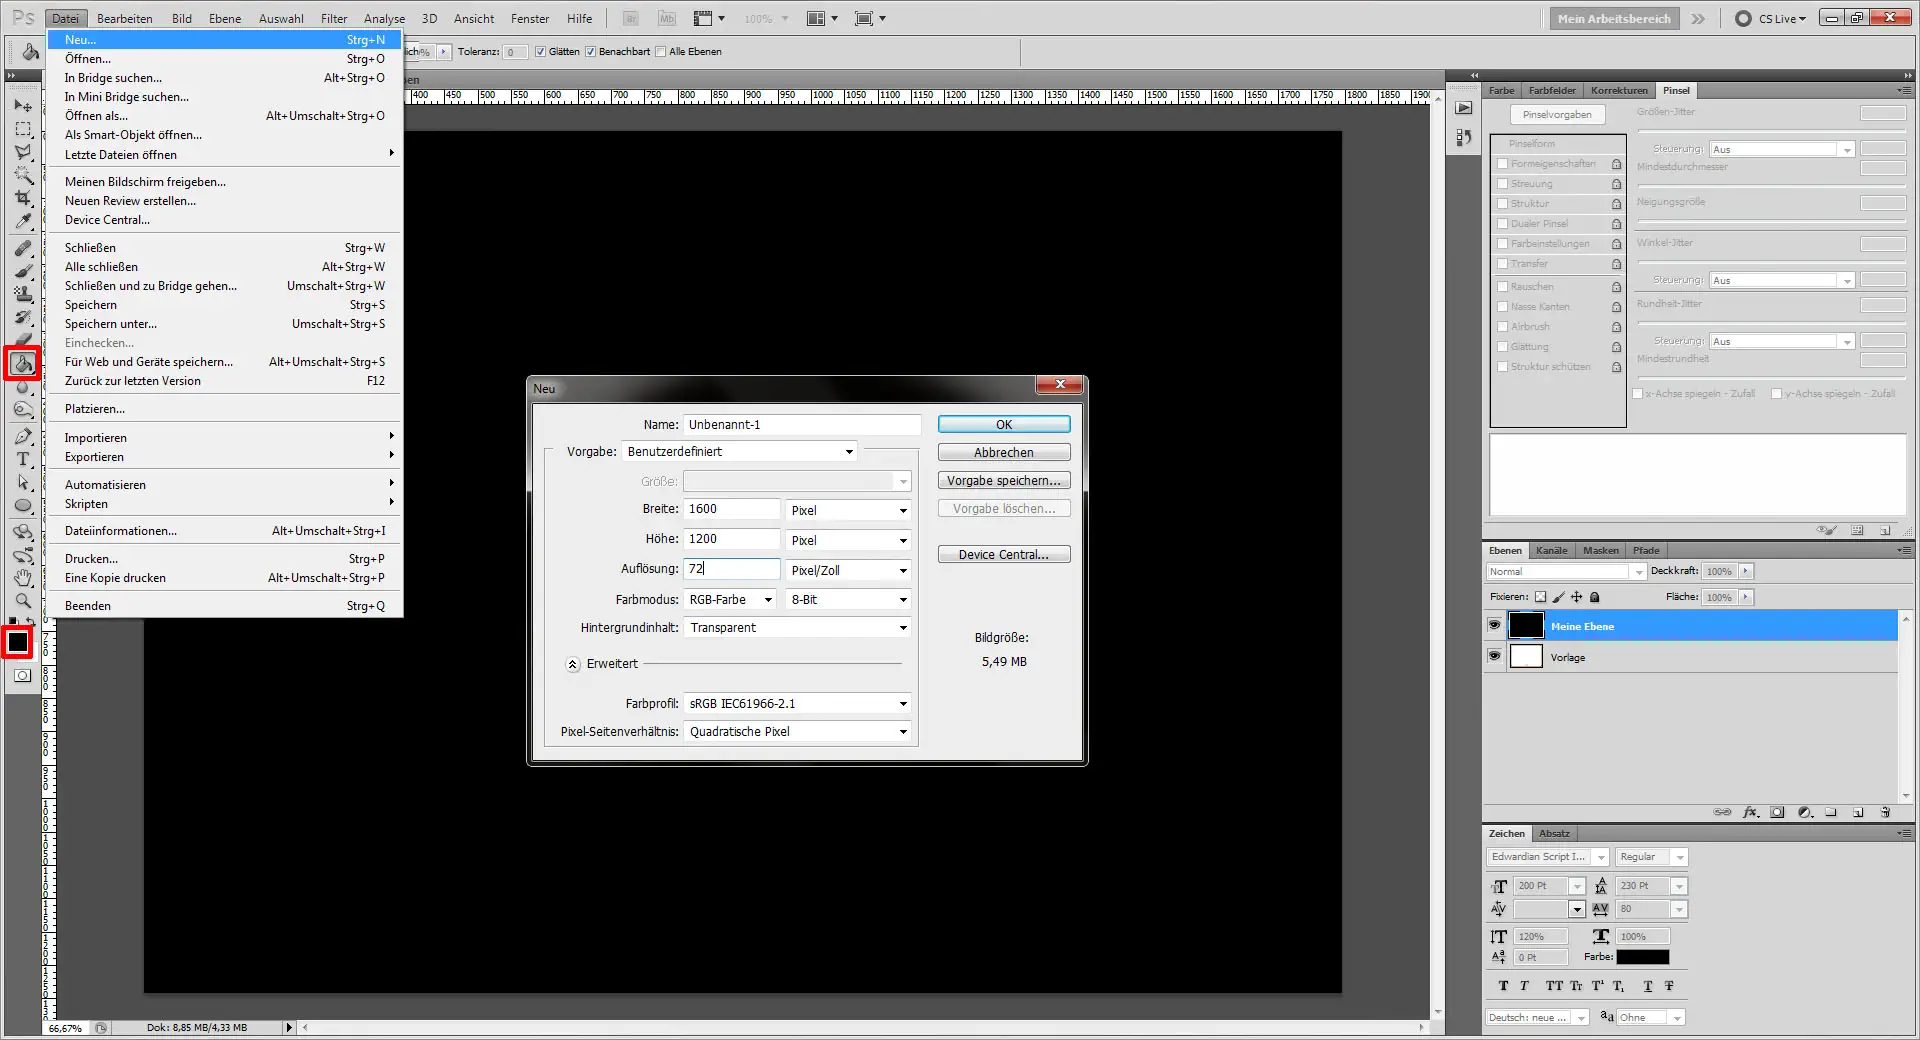Image resolution: width=1920 pixels, height=1040 pixels.
Task: Create a new layer
Action: pos(1858,812)
